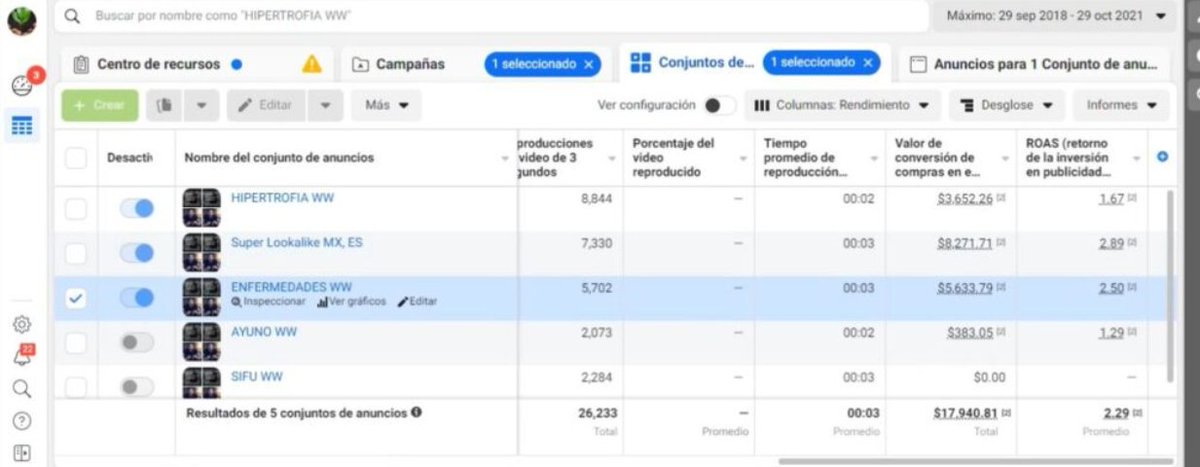The image size is (1200, 467).
Task: Click the Porcentaje del video reproducido header
Action: click(x=674, y=158)
